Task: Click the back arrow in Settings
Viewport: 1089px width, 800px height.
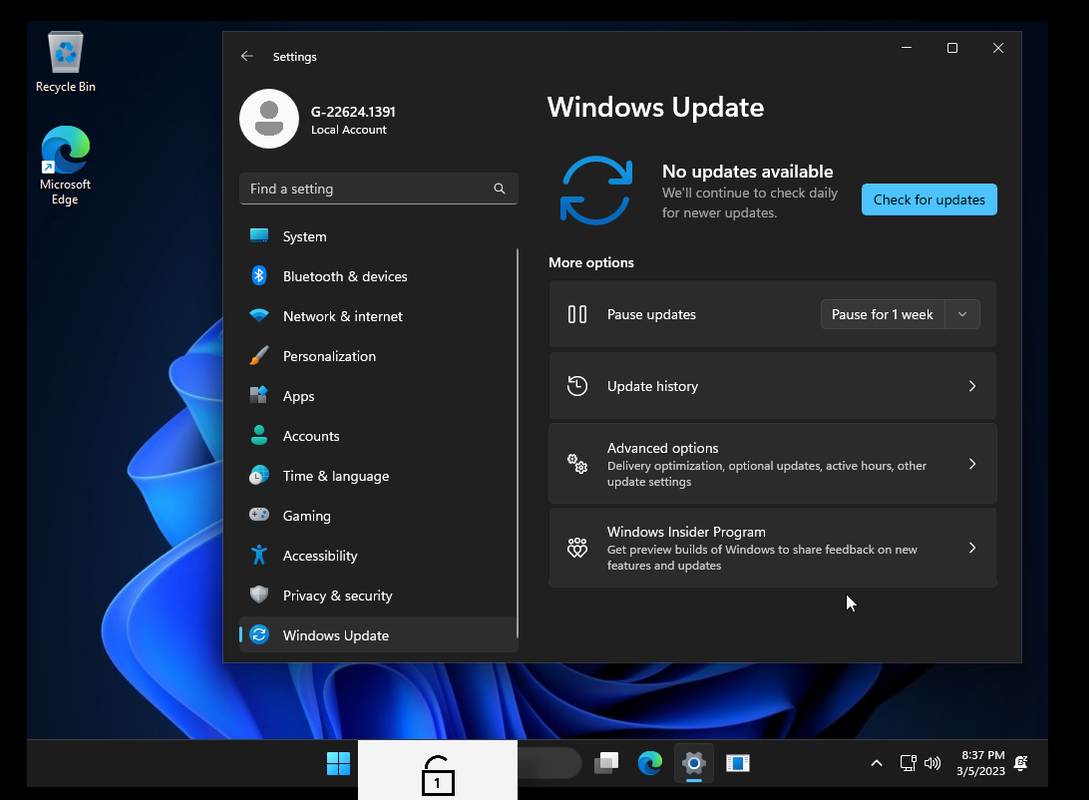Action: pyautogui.click(x=247, y=56)
